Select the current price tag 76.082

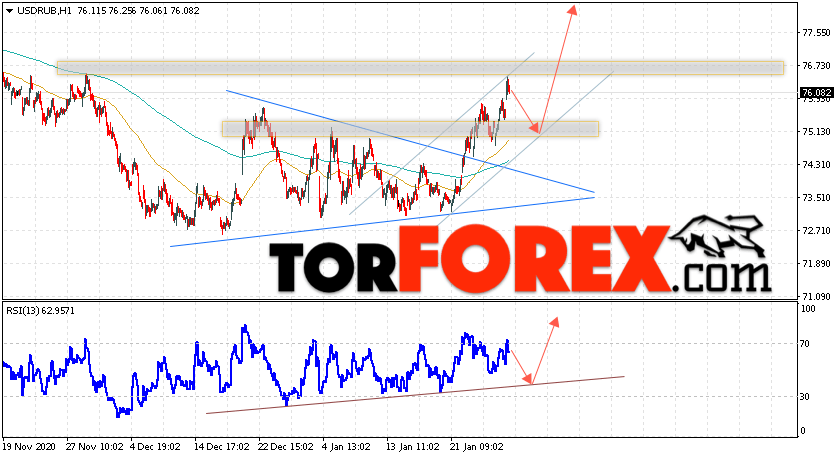pos(816,93)
